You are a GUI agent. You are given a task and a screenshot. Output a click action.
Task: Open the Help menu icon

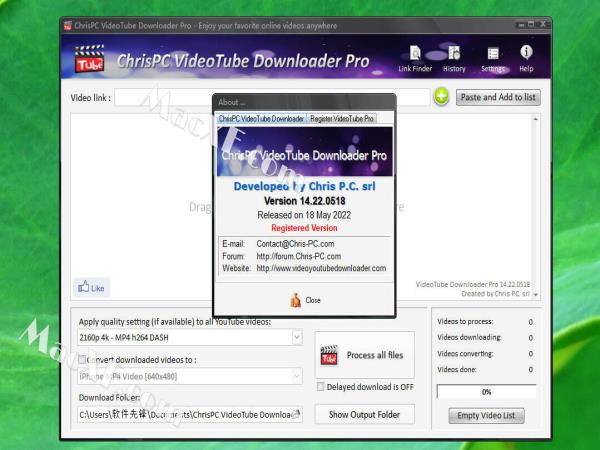point(526,58)
